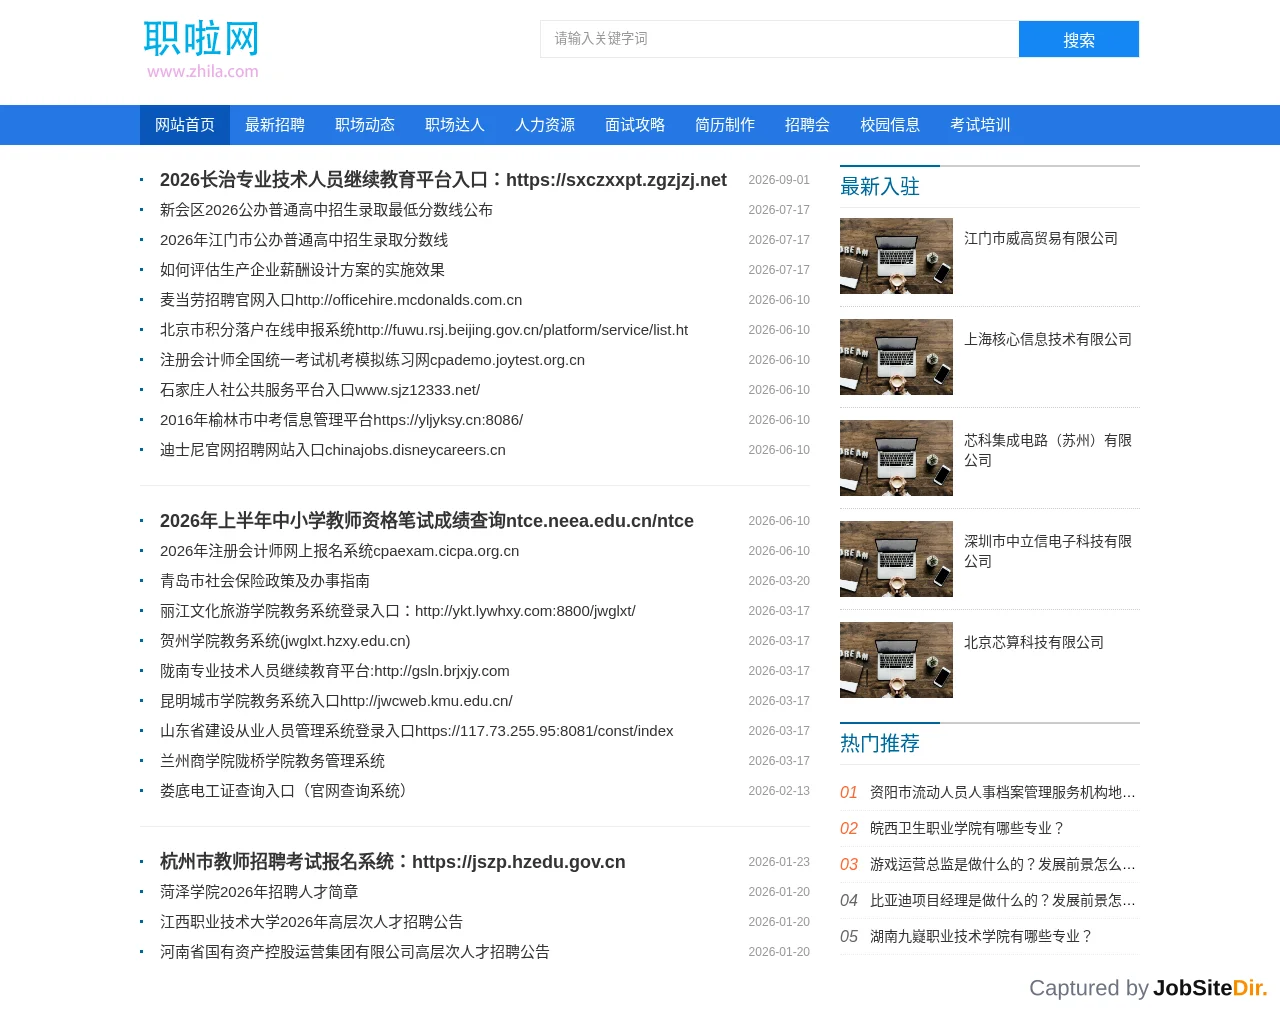Open the 招聘会 menu item
This screenshot has height=1018, width=1280.
pos(807,125)
